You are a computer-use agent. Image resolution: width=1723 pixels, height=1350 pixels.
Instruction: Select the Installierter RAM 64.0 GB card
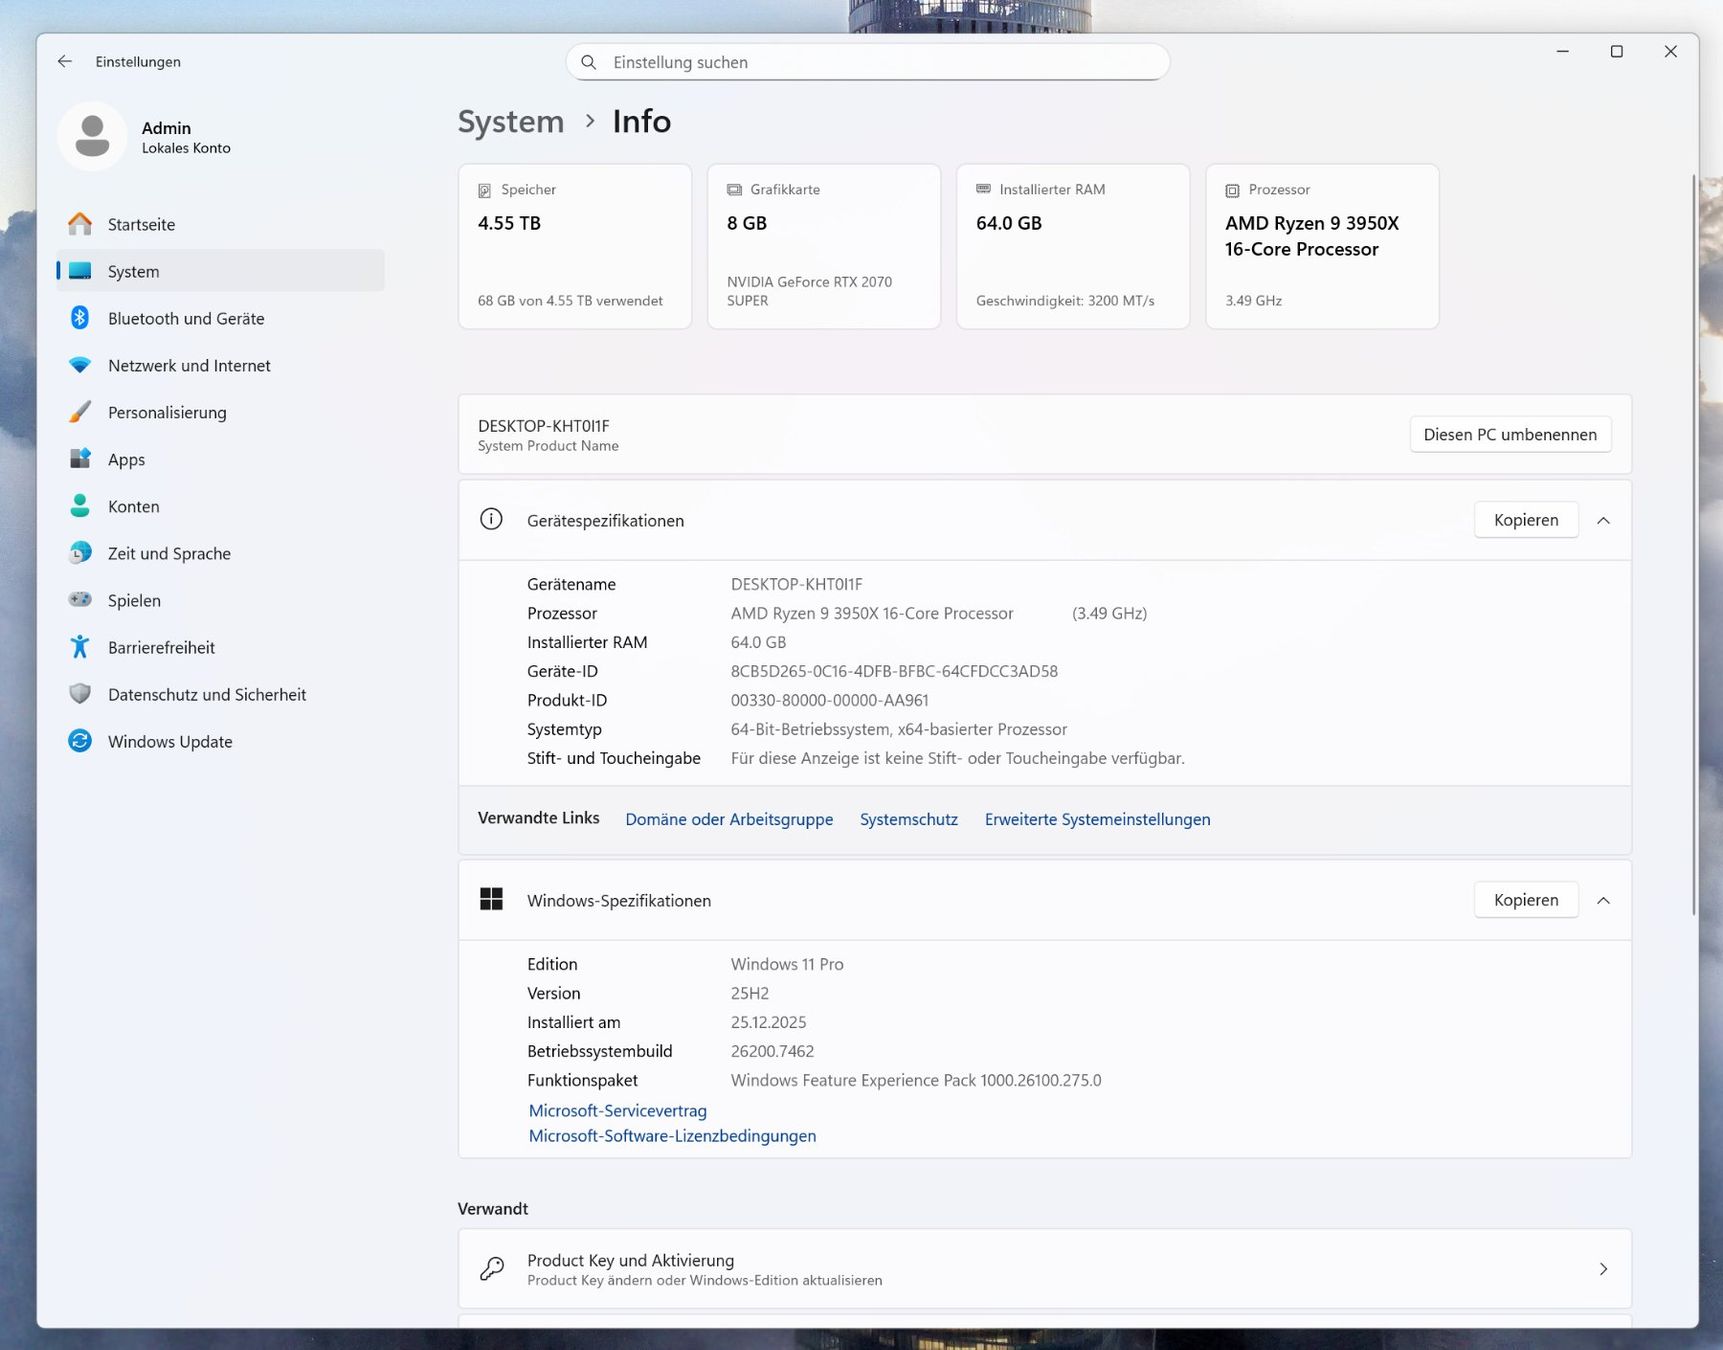pyautogui.click(x=1073, y=246)
